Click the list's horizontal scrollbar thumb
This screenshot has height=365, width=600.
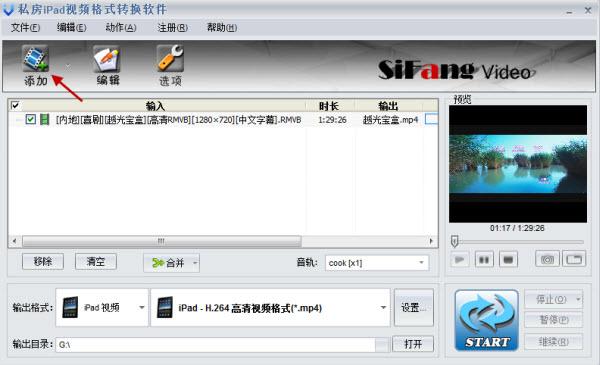[x=161, y=241]
